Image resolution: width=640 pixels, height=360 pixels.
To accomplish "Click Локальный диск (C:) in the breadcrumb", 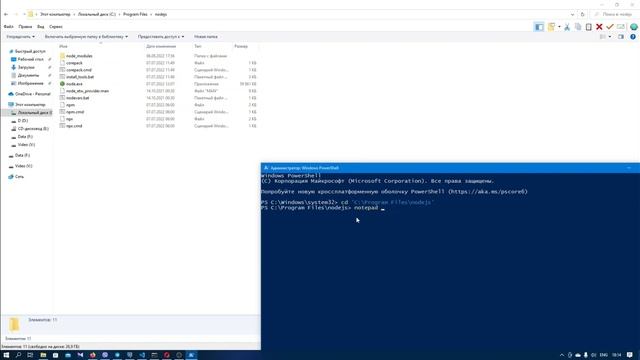I will 97,14.
